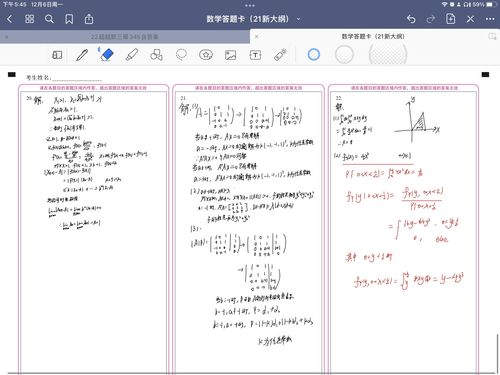
Task: Tap the 考生姓名 name field line
Action: [x=77, y=78]
